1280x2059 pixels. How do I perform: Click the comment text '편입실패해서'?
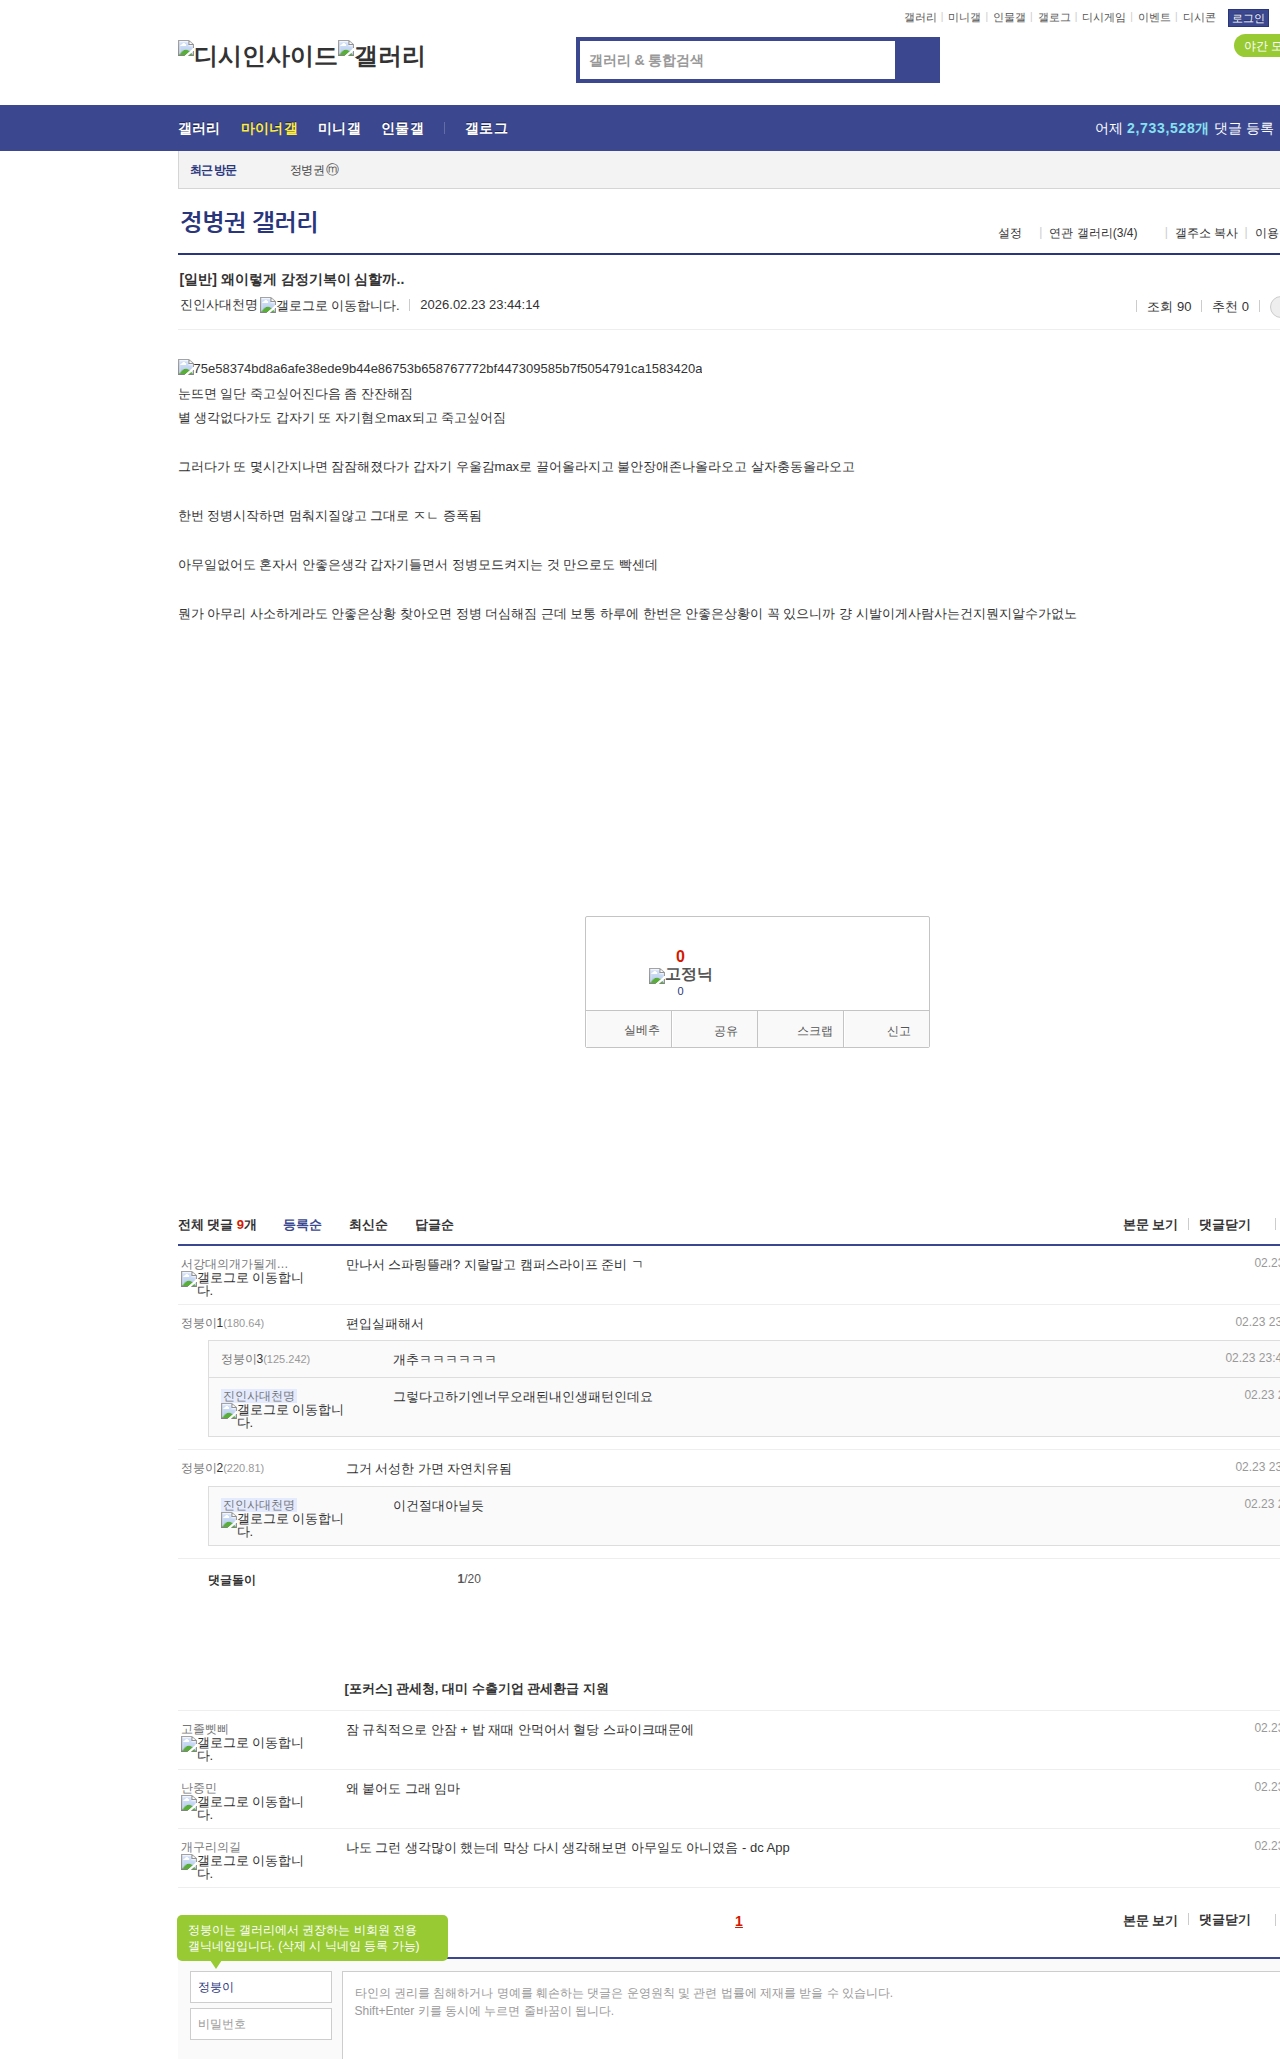click(385, 1324)
